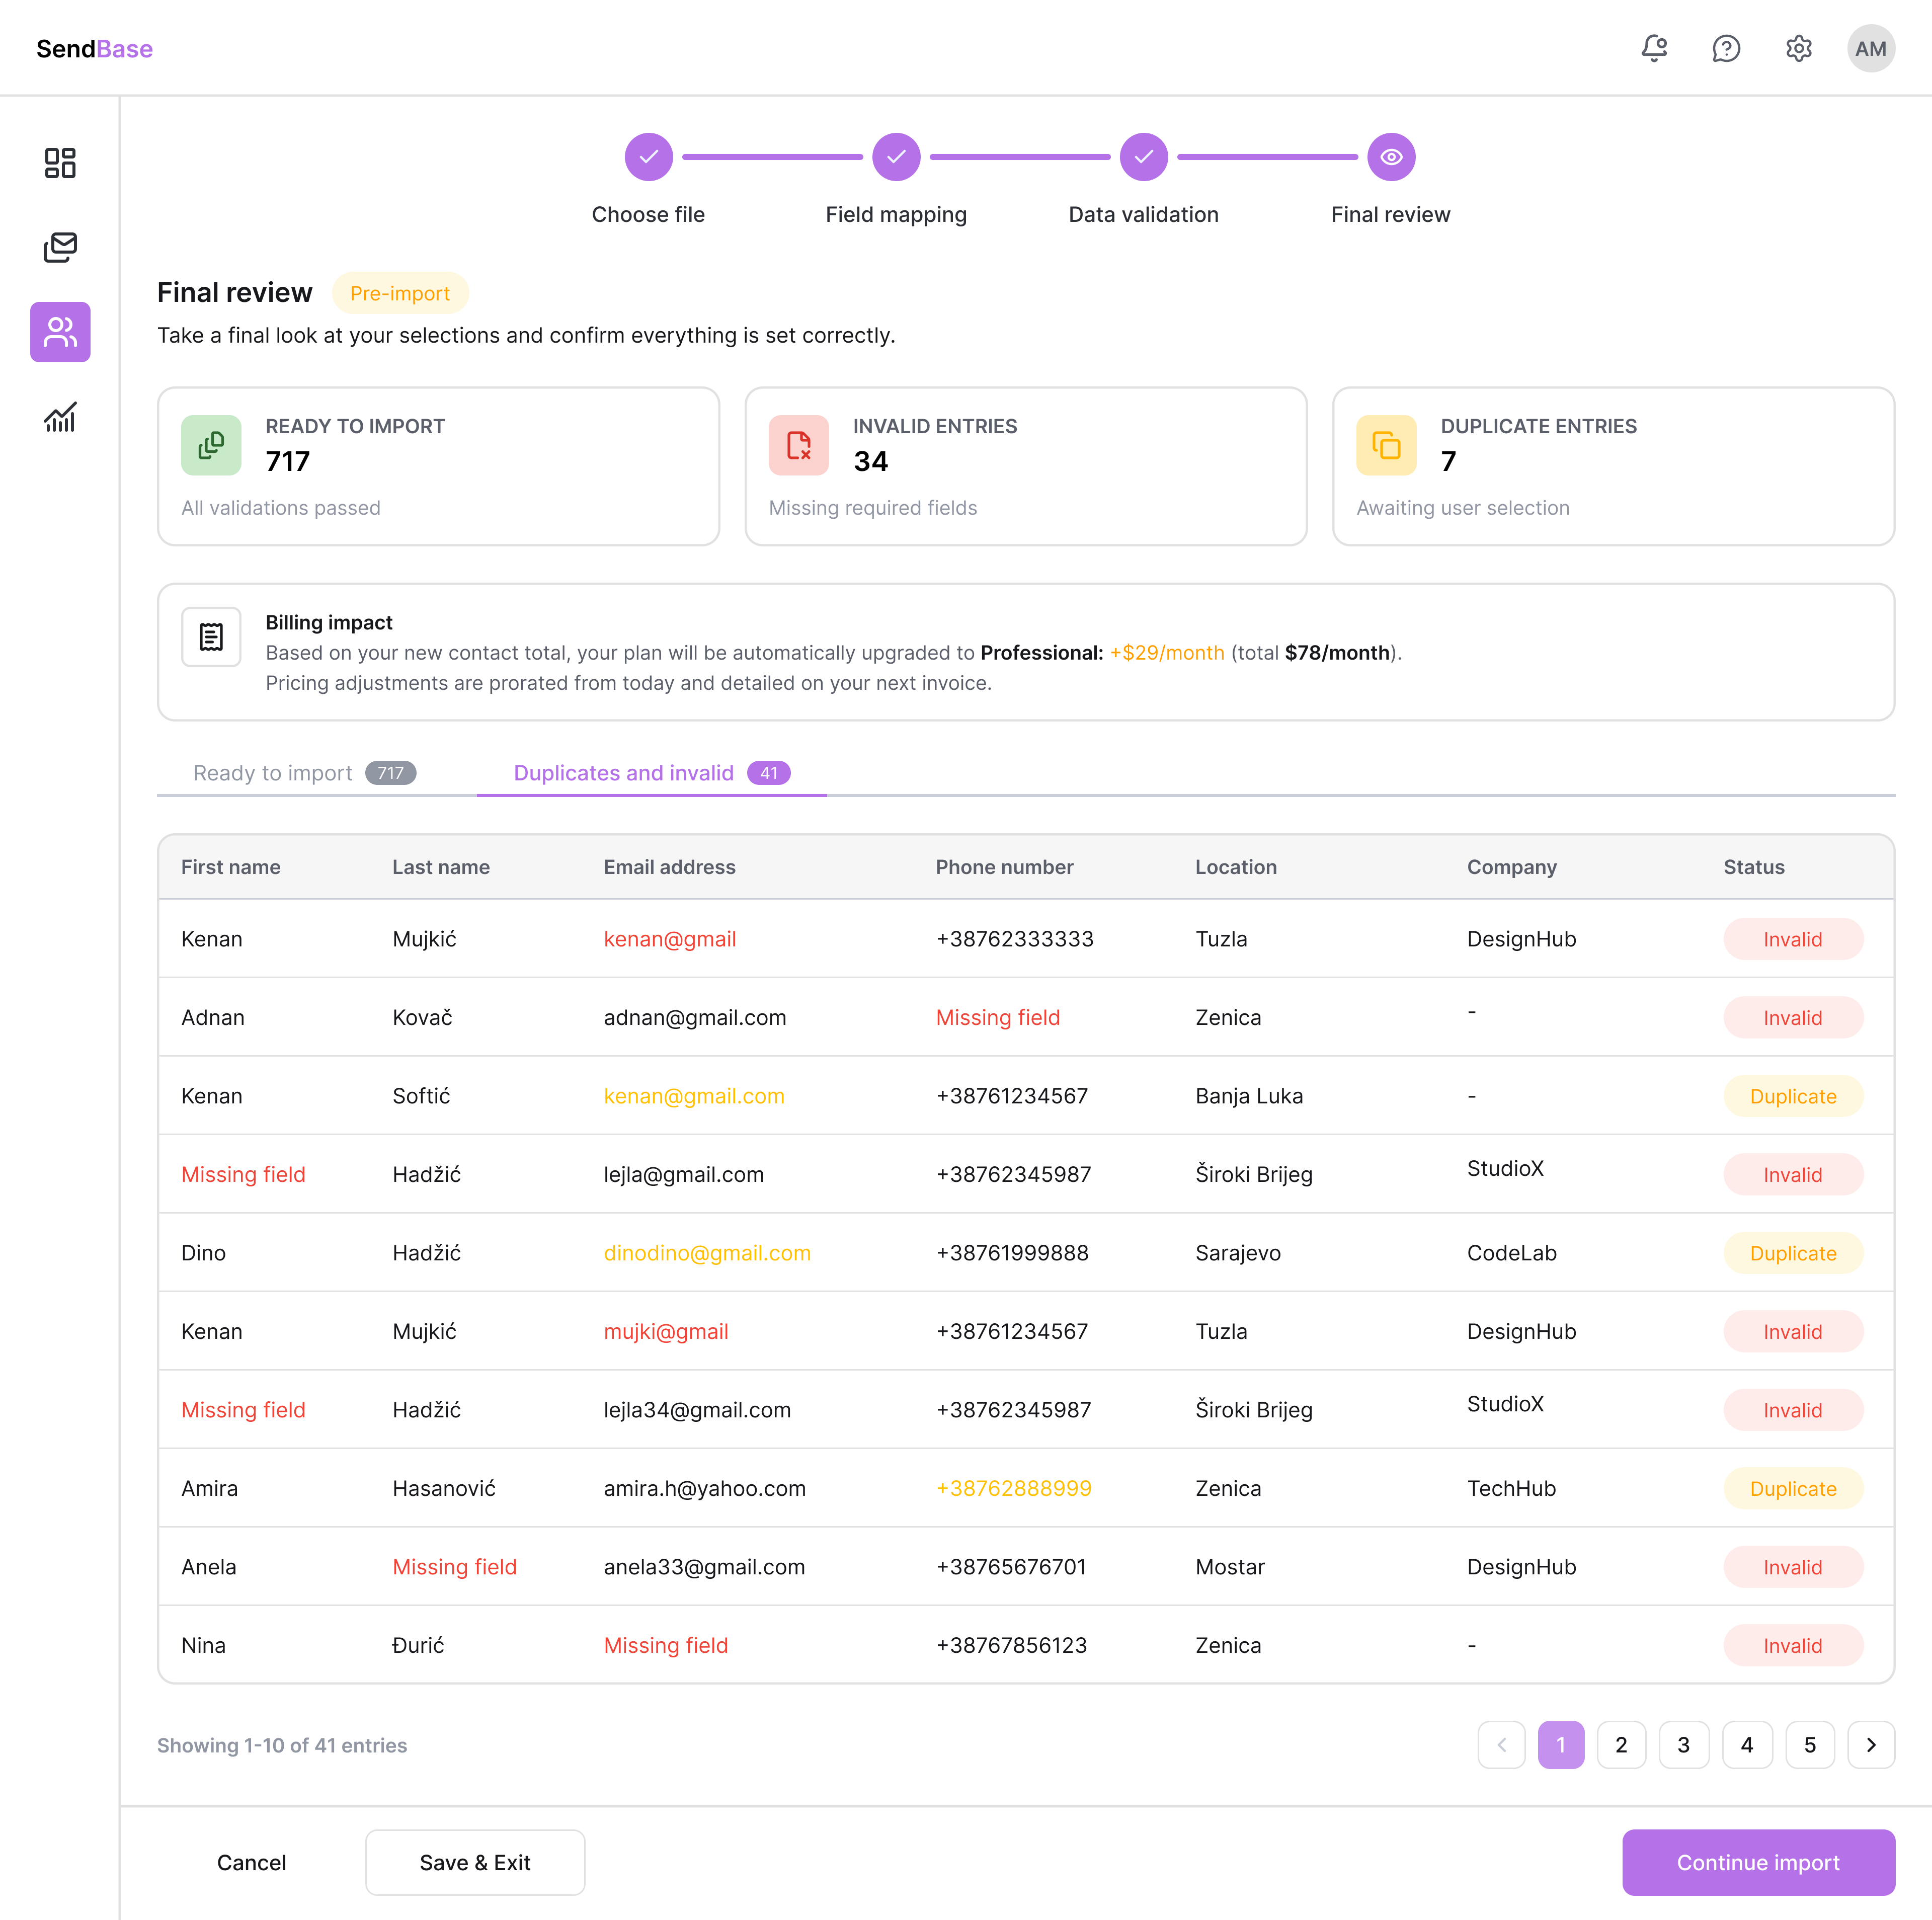The height and width of the screenshot is (1920, 1932).
Task: Open the email campaigns sidebar icon
Action: 60,247
